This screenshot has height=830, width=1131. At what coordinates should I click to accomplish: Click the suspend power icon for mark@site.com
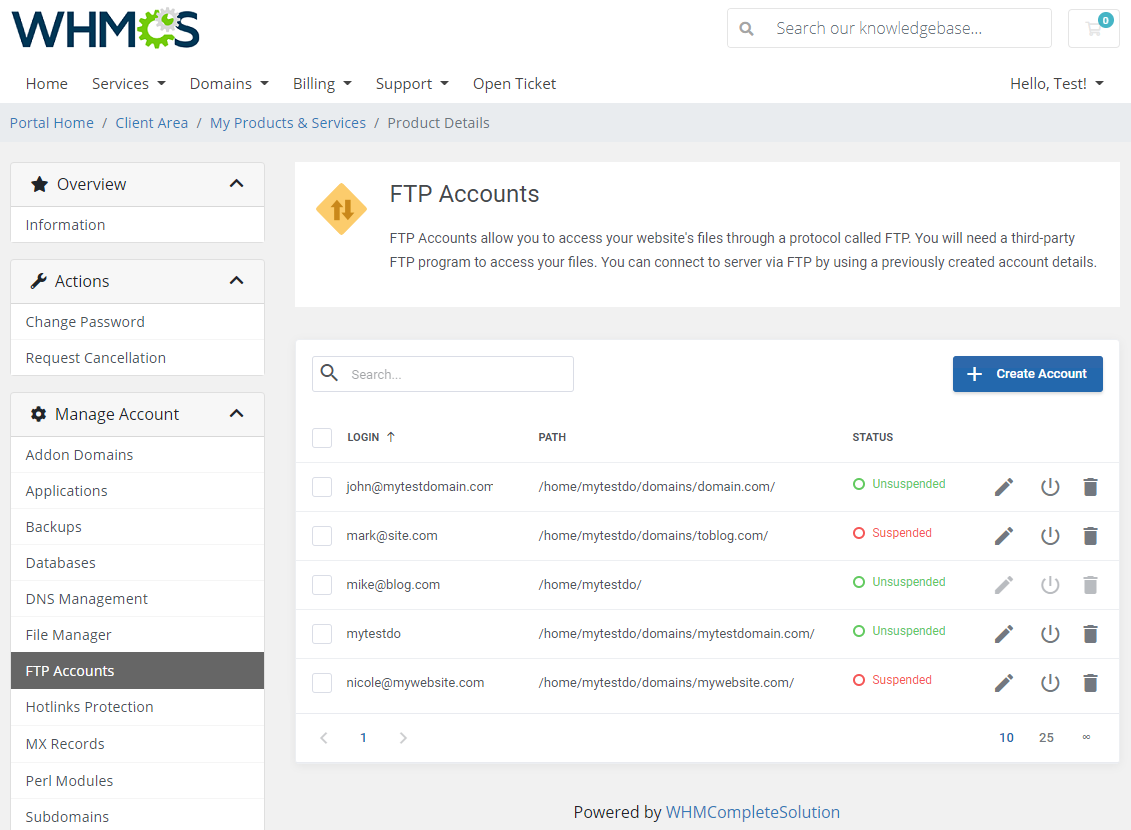click(x=1049, y=535)
